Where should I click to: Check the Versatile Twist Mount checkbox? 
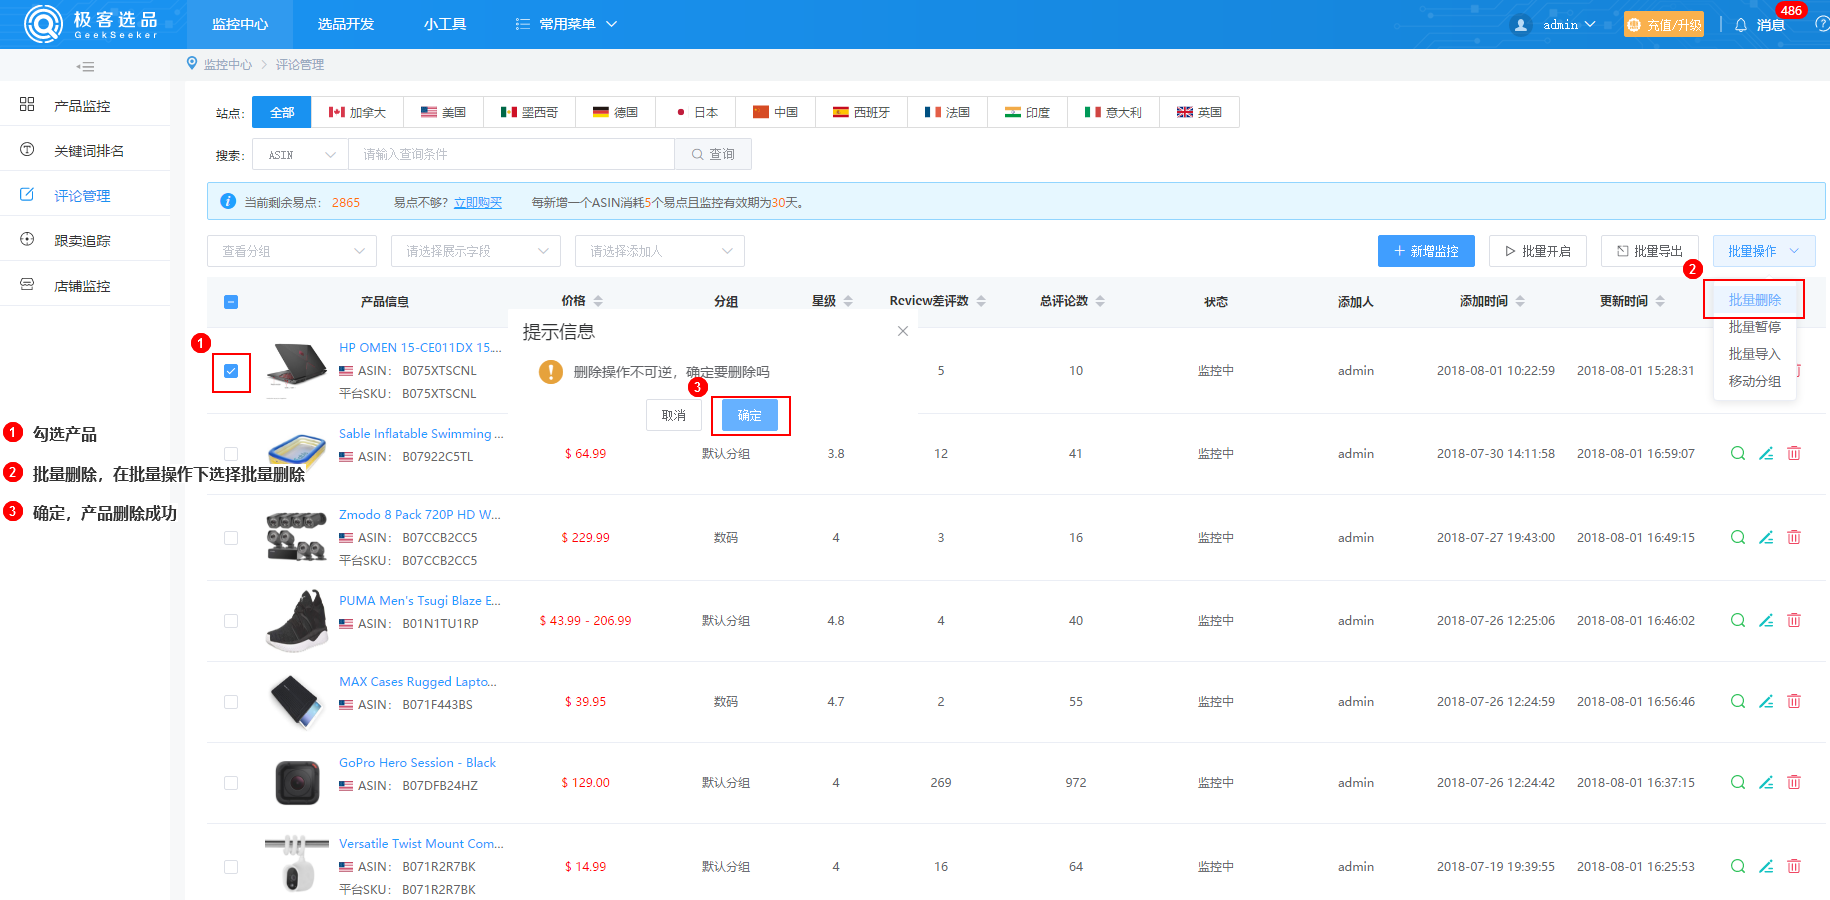[x=231, y=867]
